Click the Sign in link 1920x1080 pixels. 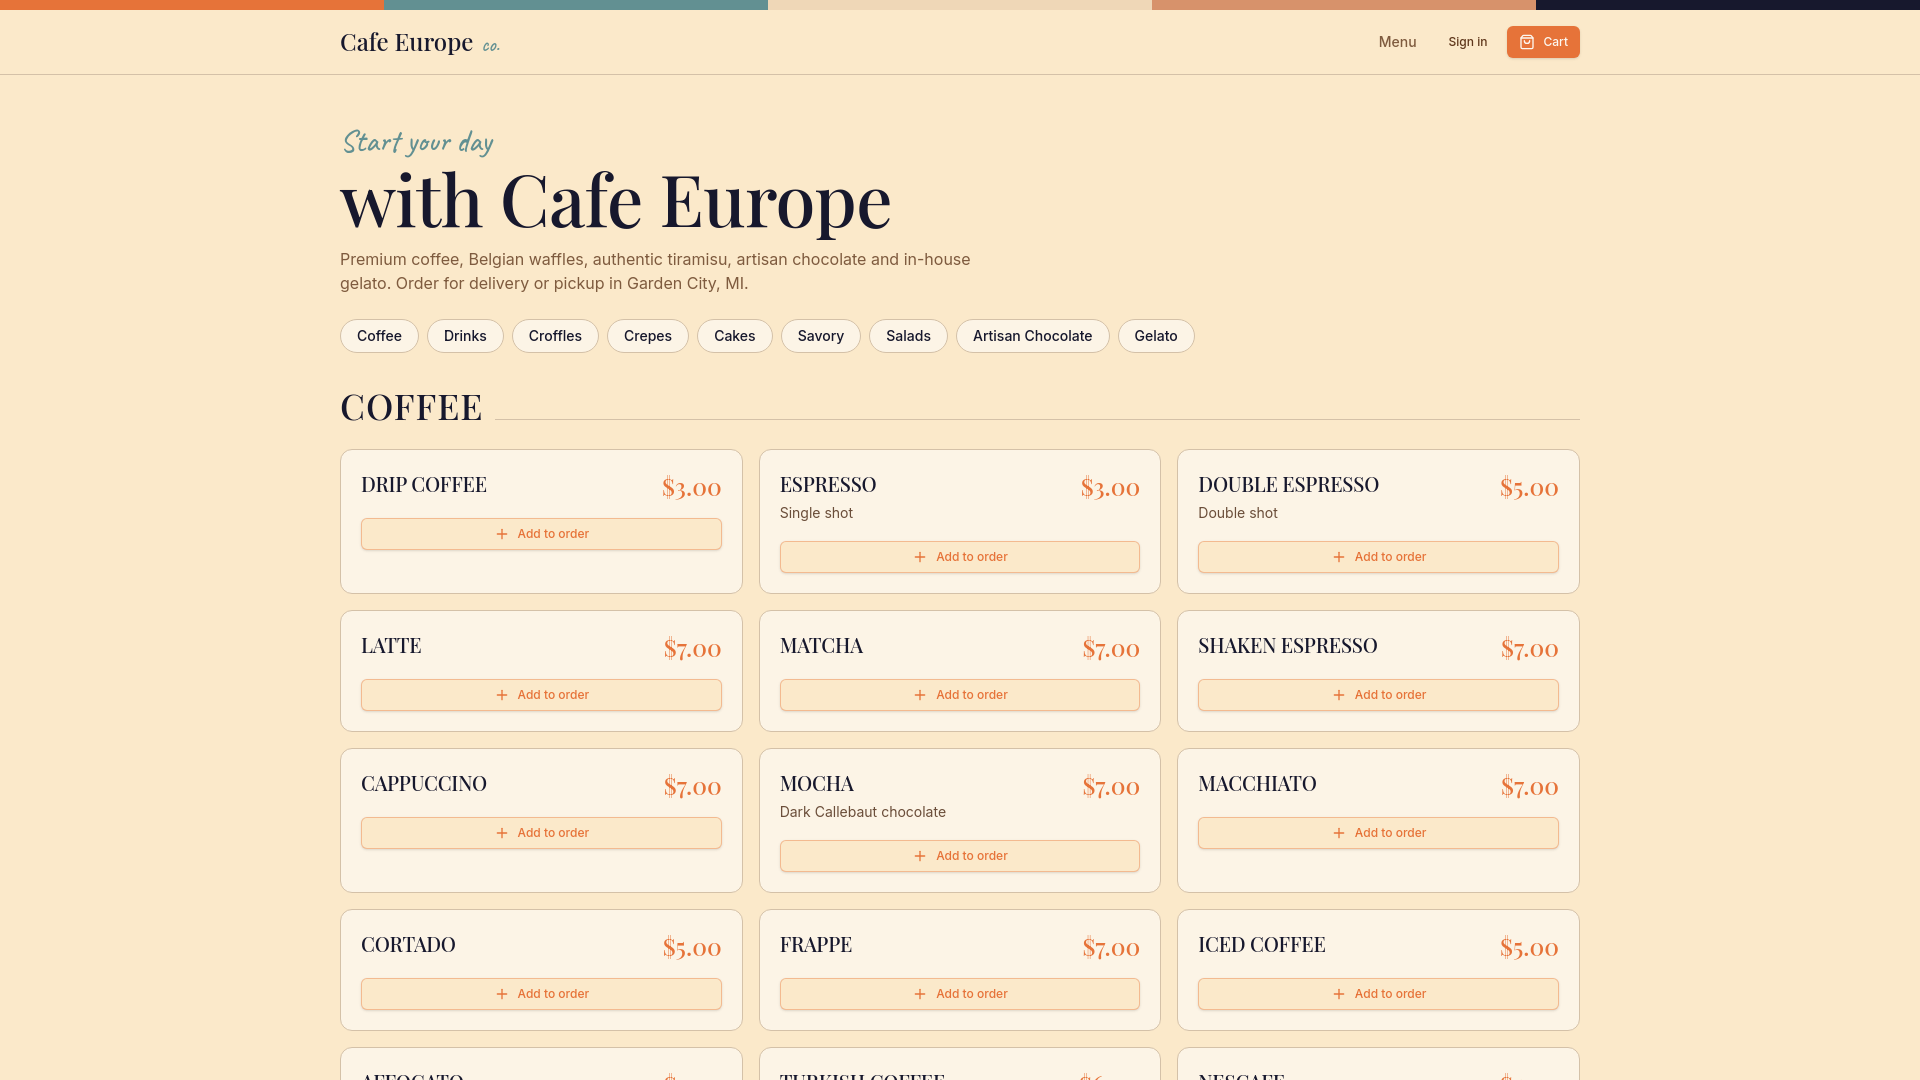(1467, 42)
